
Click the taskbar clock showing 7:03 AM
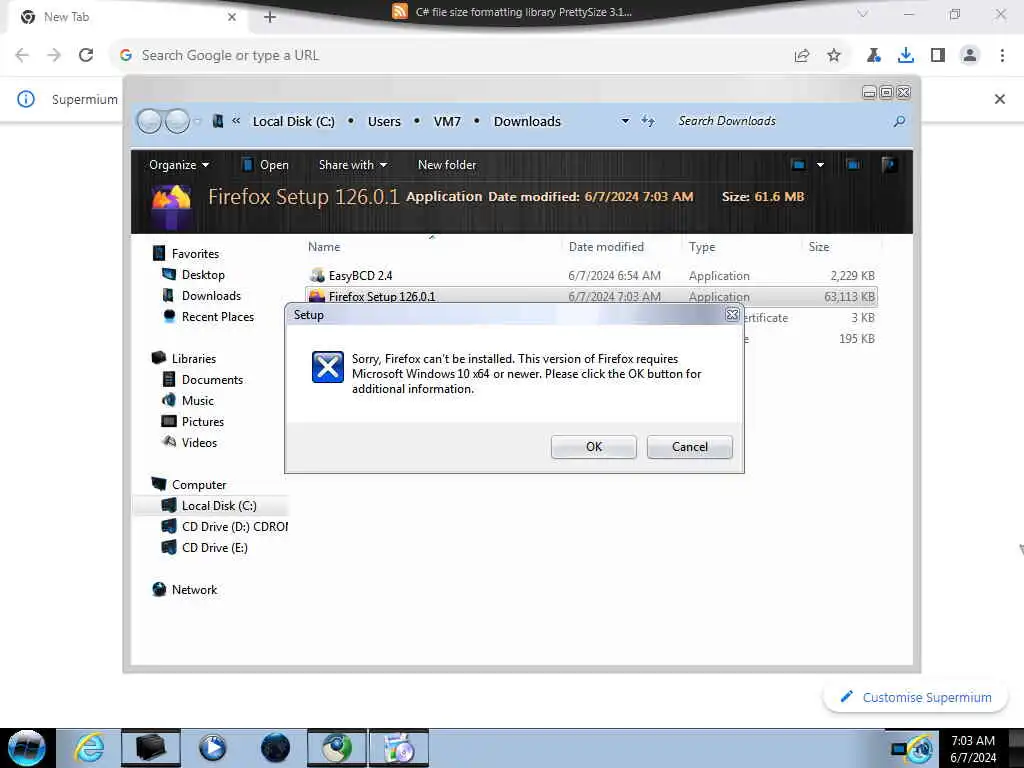coord(973,748)
